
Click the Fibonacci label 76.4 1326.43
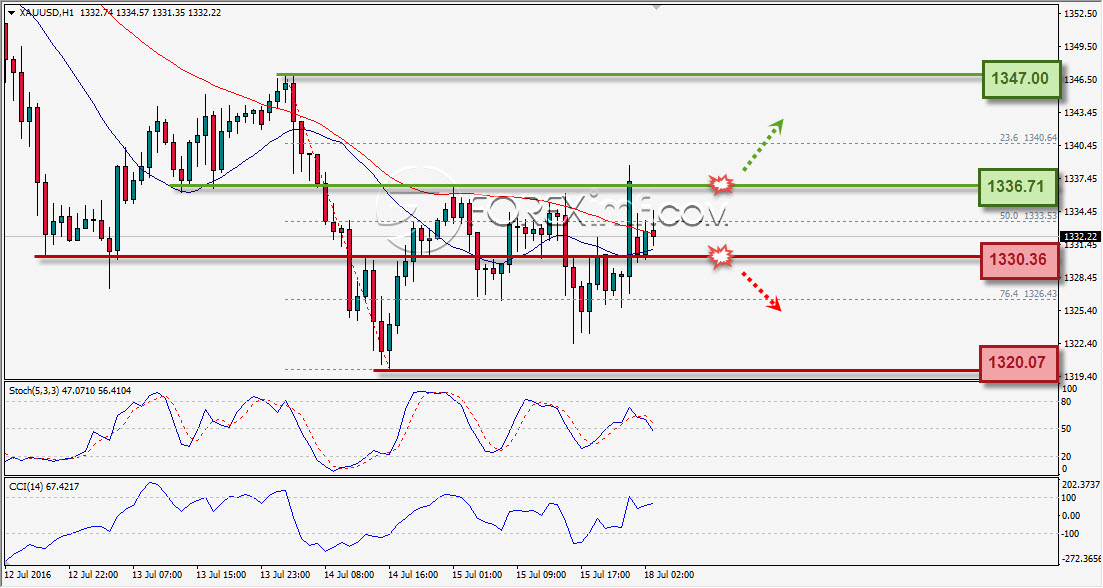[1028, 294]
